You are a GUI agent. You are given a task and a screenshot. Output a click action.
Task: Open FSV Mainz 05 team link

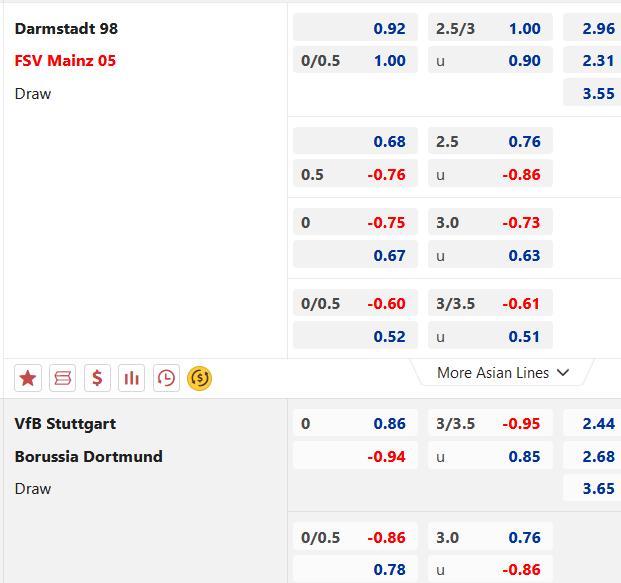point(65,61)
